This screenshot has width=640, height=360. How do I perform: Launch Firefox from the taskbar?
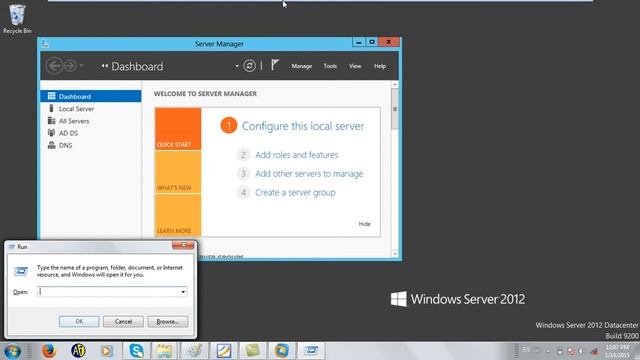(49, 351)
